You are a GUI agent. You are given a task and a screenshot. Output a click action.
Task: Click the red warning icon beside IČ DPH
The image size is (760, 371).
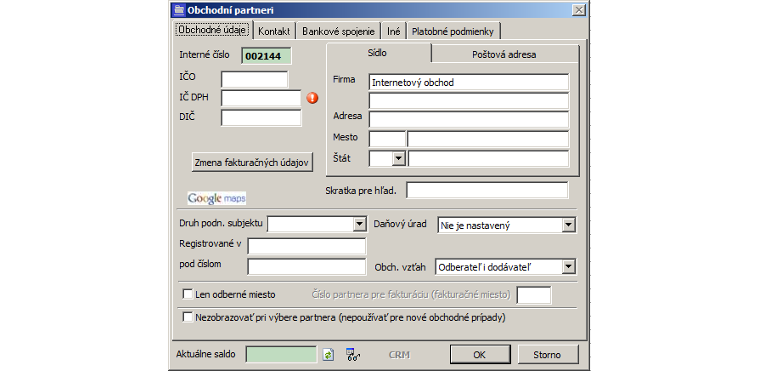click(x=313, y=98)
